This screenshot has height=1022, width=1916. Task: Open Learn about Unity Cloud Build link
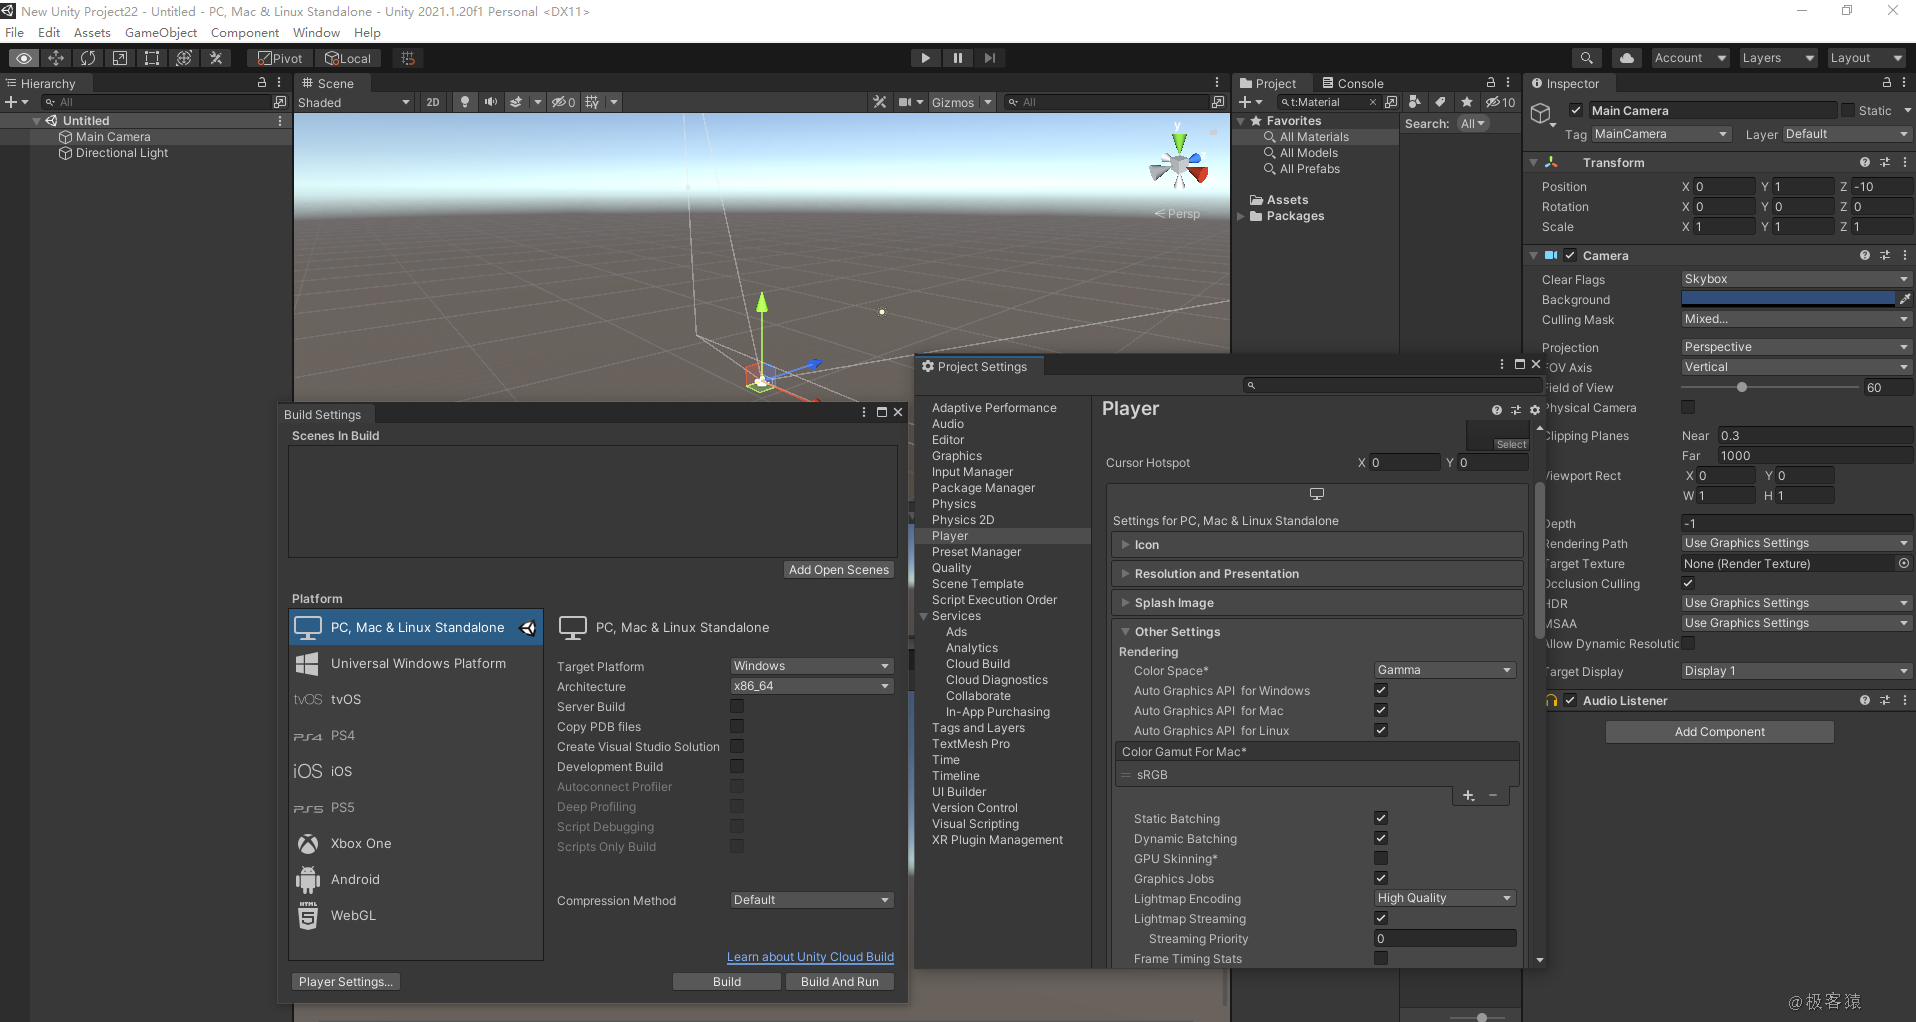pos(810,957)
